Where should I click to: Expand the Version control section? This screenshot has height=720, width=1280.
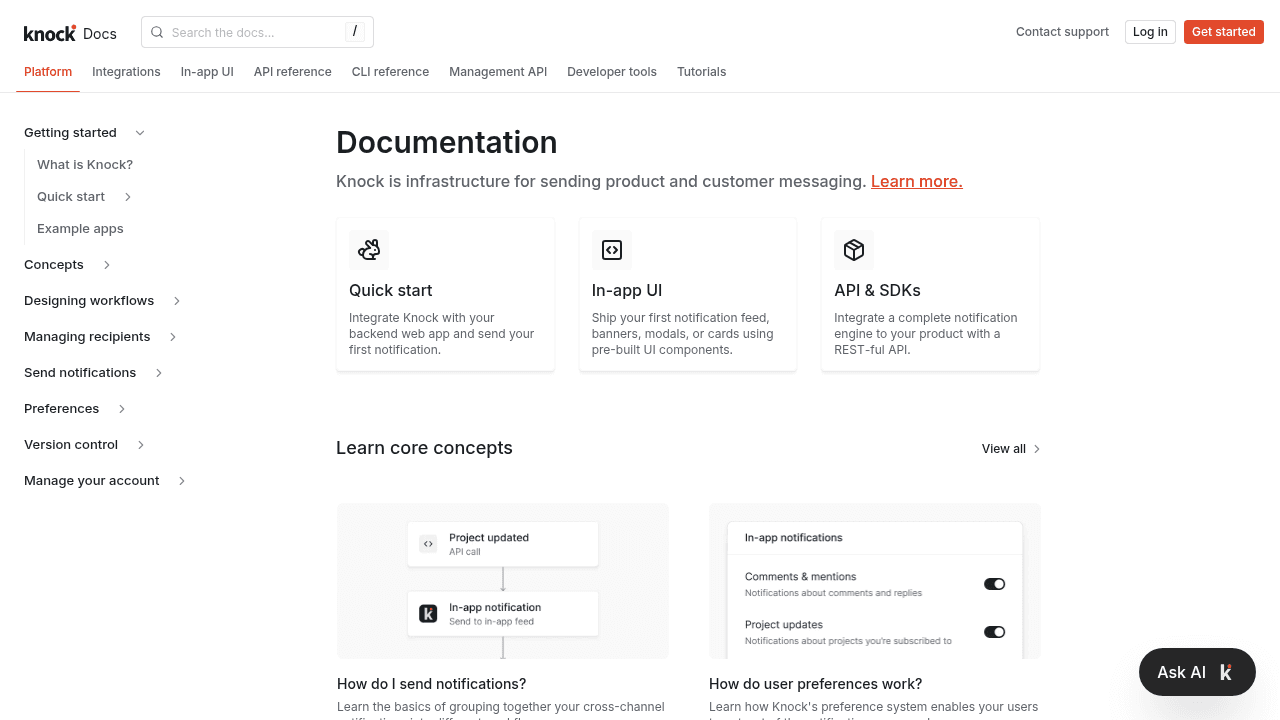tap(141, 445)
